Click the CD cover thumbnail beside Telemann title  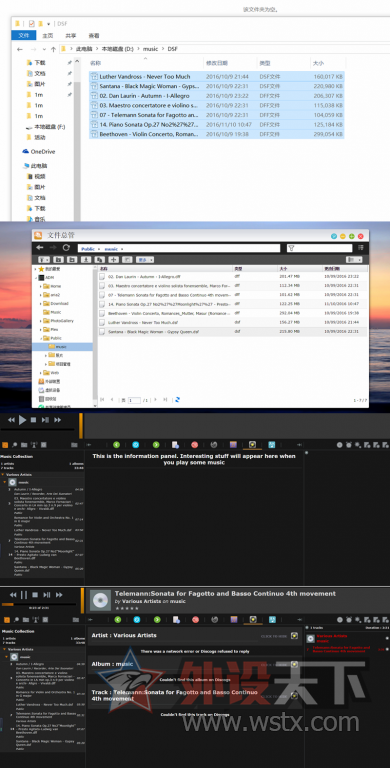(100, 600)
